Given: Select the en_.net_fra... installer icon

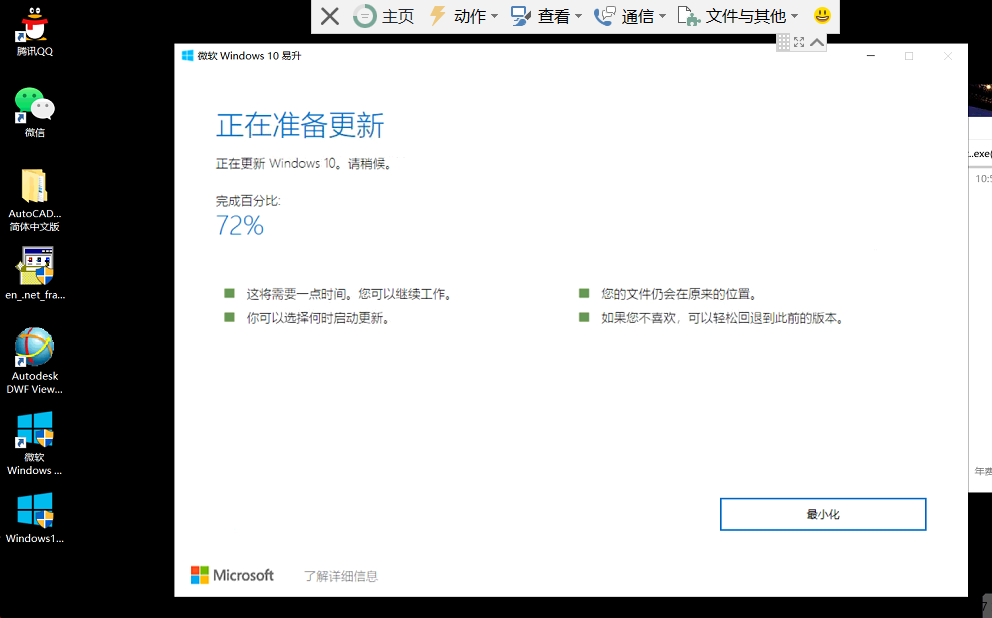Looking at the screenshot, I should 35,273.
